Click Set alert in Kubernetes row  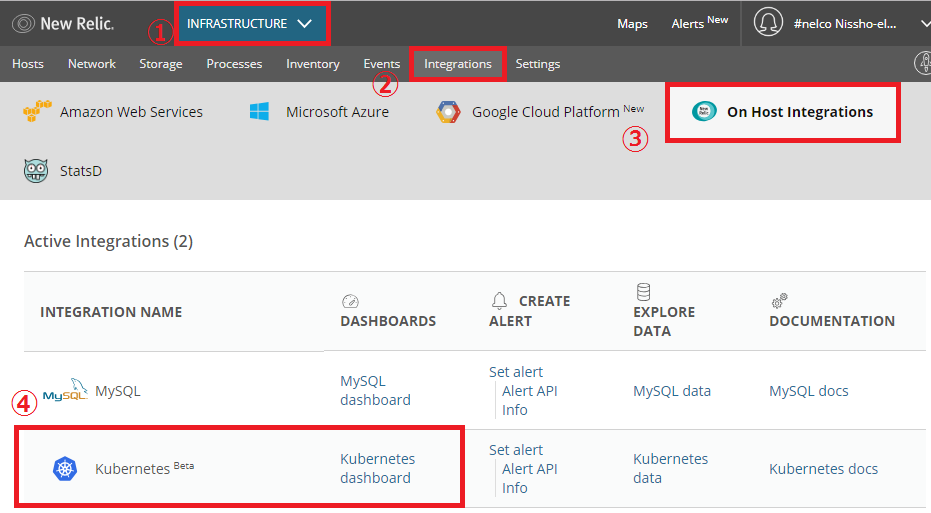pyautogui.click(x=515, y=449)
